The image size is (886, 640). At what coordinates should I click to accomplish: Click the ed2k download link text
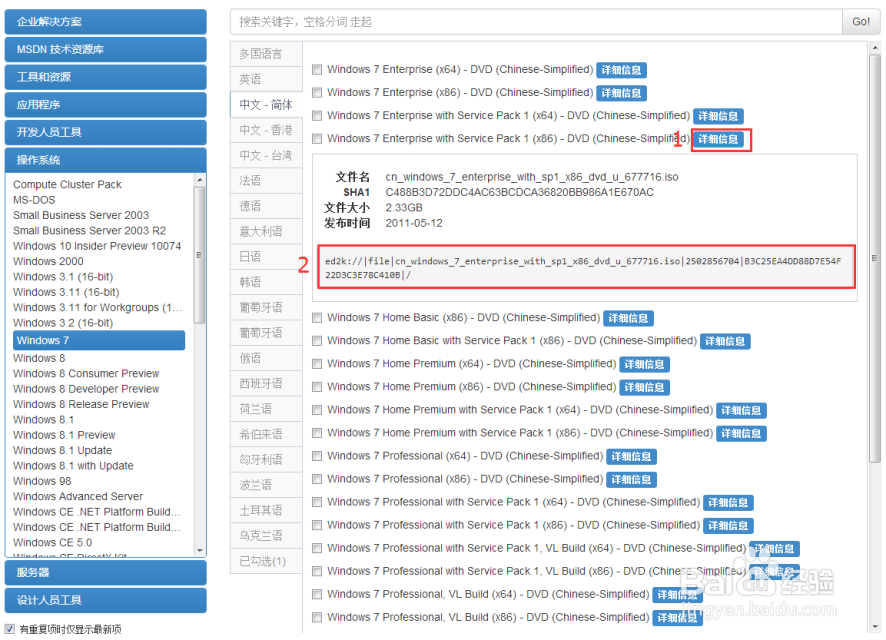(583, 268)
